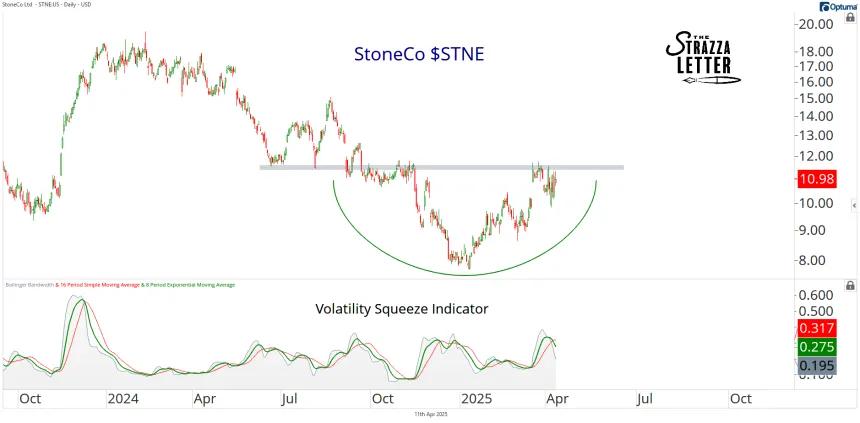
Task: Click the 8 Period Exponential Moving Average legend
Action: click(190, 285)
